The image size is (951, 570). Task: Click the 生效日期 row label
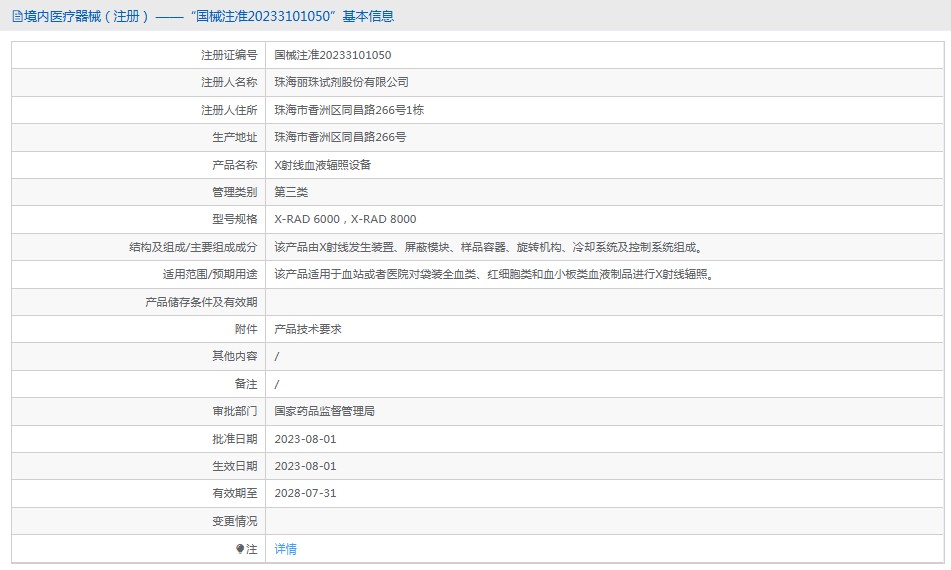pyautogui.click(x=234, y=466)
